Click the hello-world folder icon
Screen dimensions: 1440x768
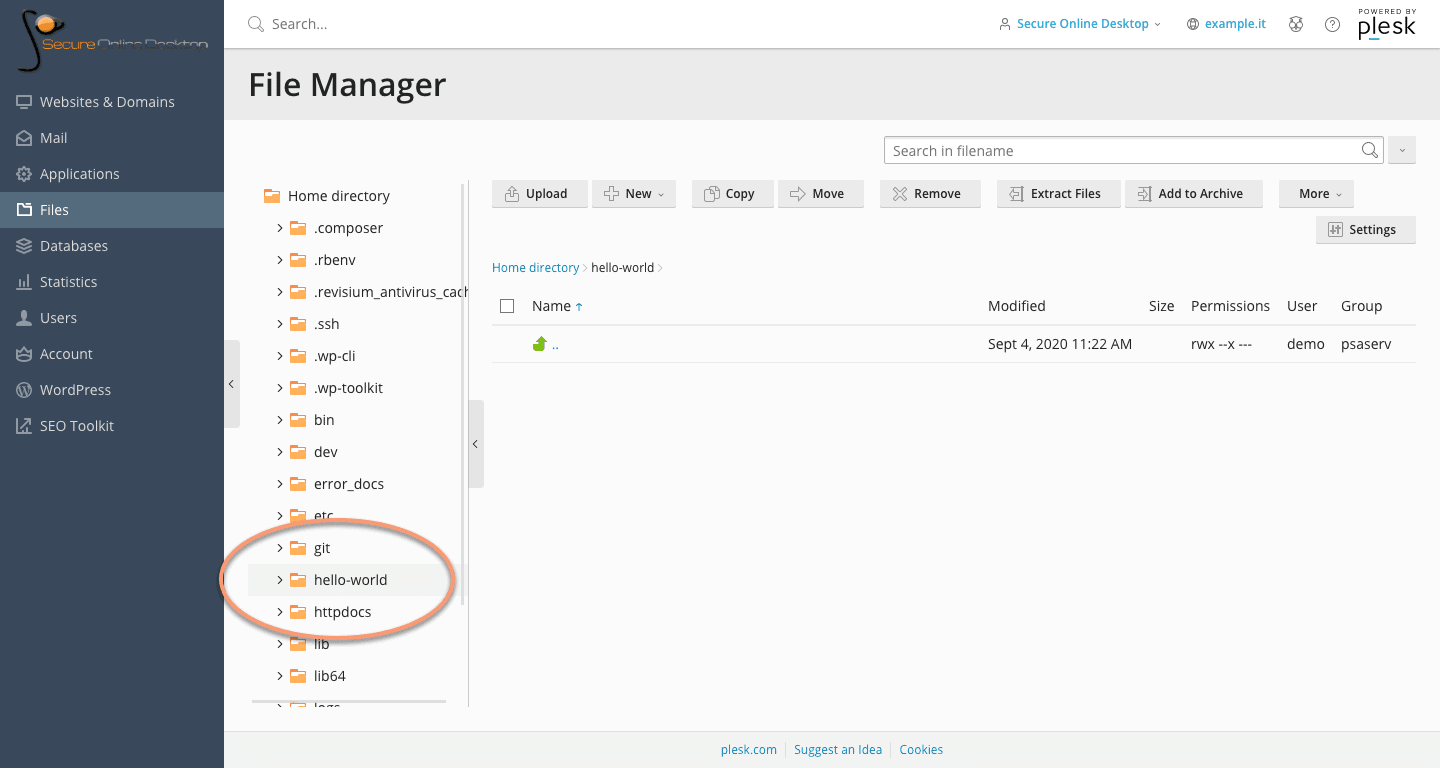tap(297, 580)
